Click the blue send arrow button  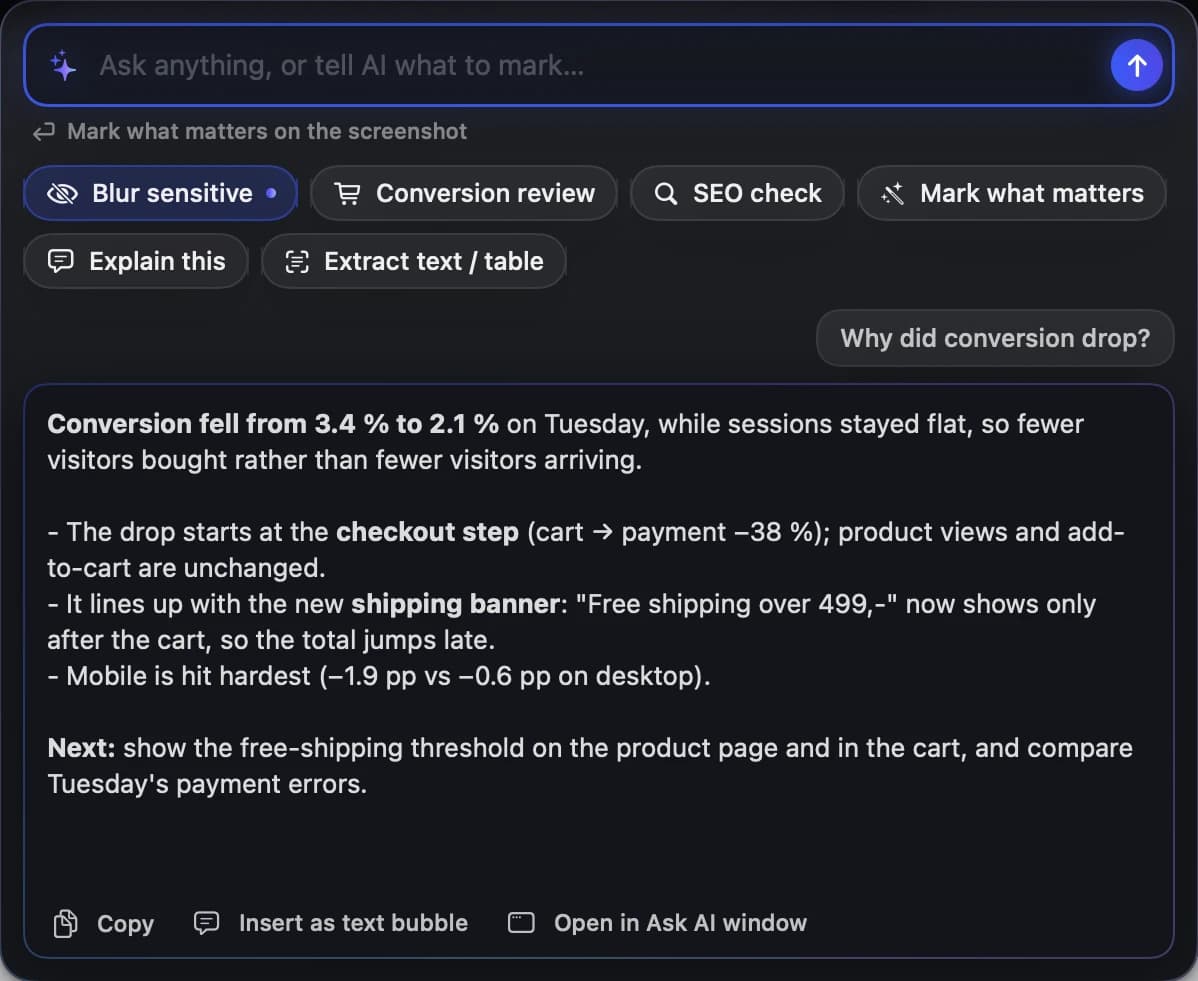click(1136, 65)
